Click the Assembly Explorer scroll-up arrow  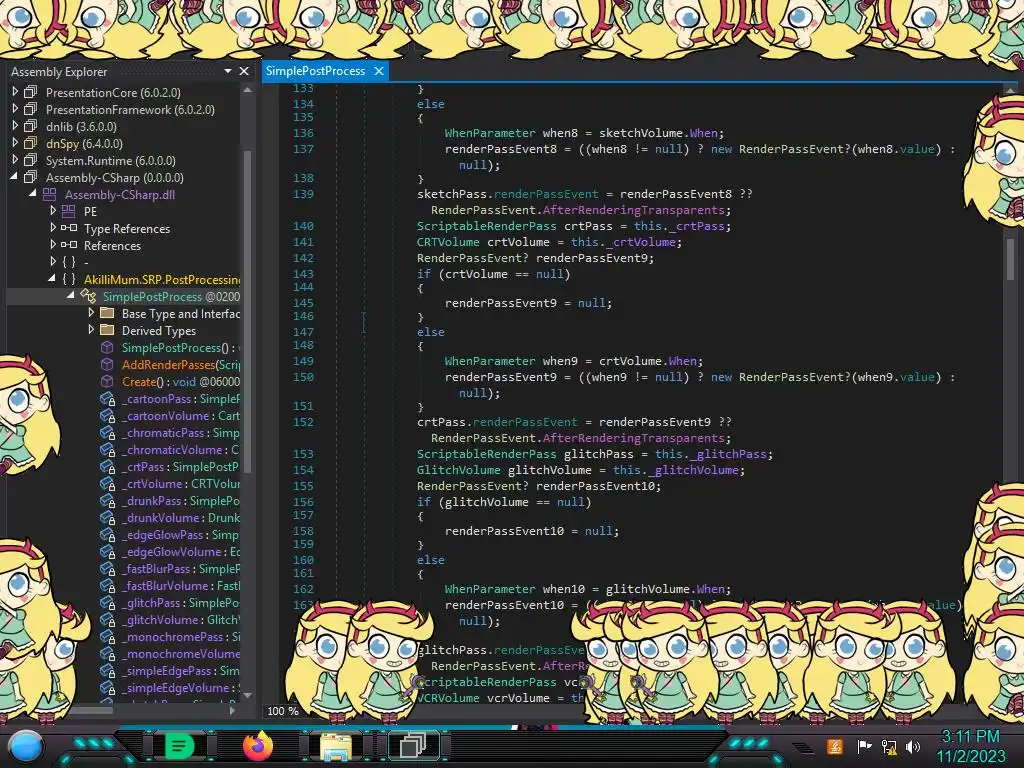(x=248, y=90)
